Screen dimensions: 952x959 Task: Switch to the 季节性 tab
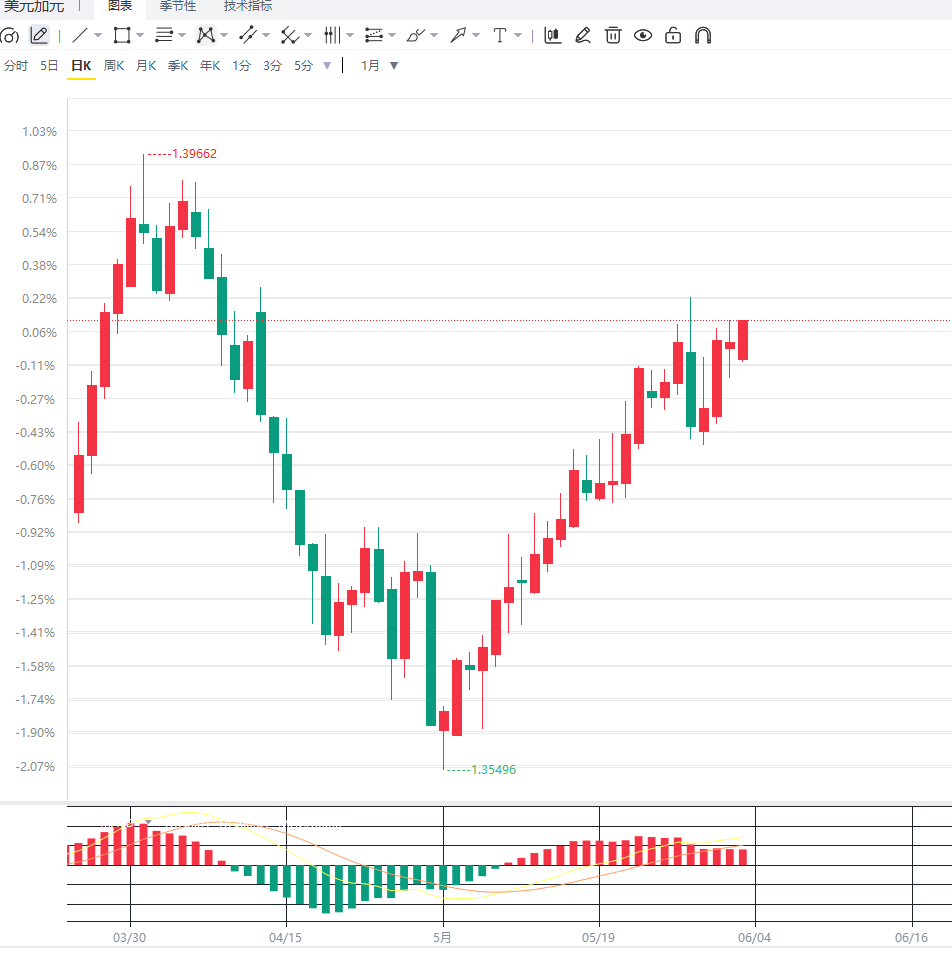(x=178, y=6)
